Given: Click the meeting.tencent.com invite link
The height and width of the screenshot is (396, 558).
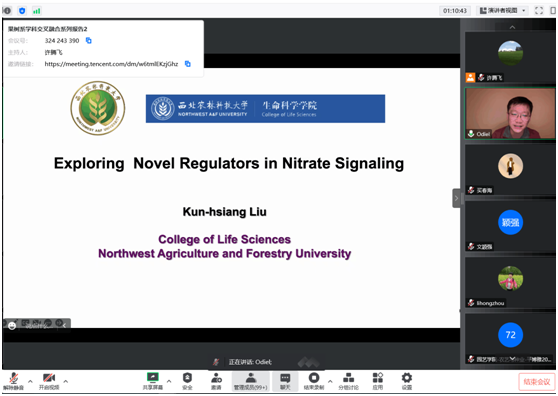Looking at the screenshot, I should coord(111,64).
